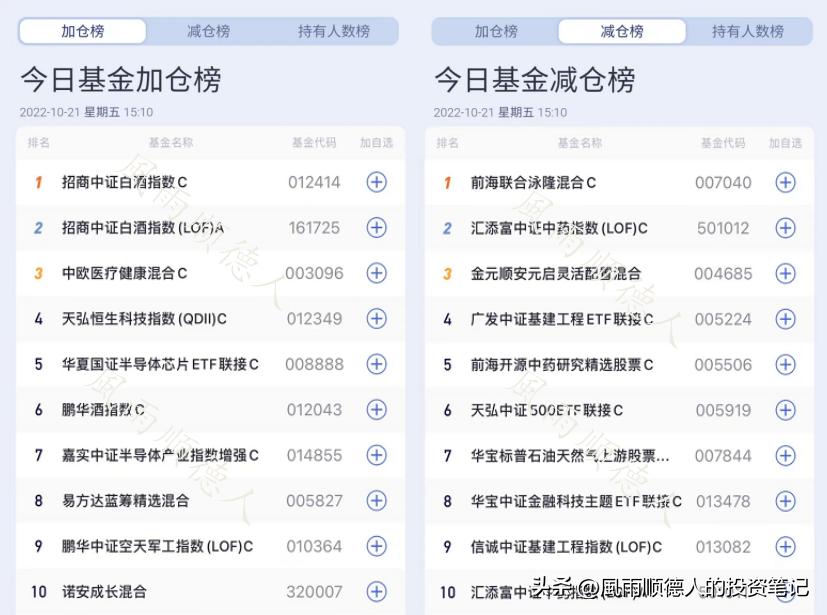Screen dimensions: 827x615
Task: Click fund code 012414
Action: click(x=314, y=182)
